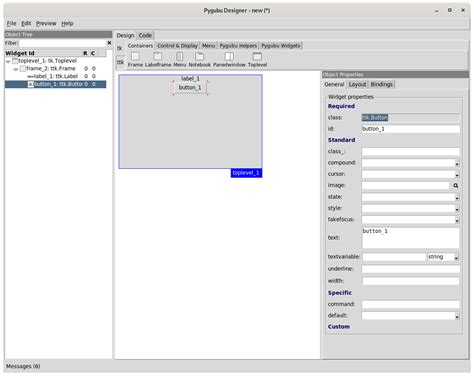Open the textvariable type dropdown
The image size is (474, 376).
pyautogui.click(x=456, y=257)
